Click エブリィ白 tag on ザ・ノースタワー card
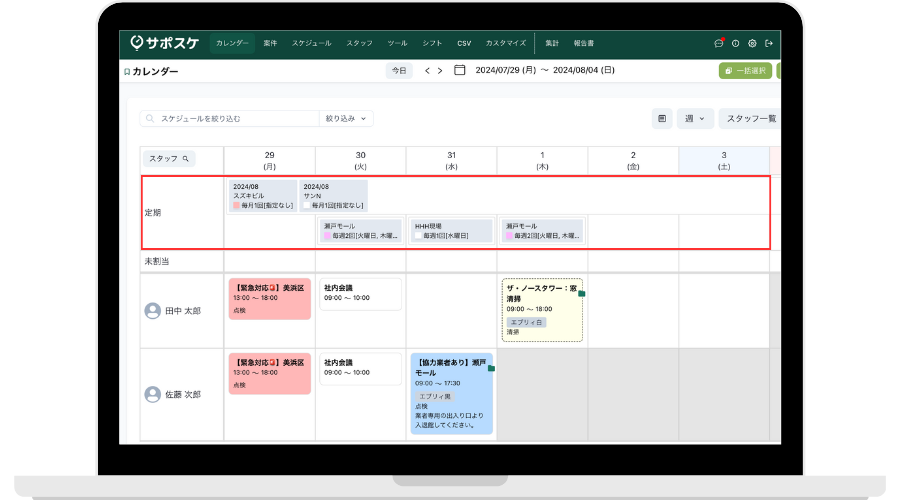Screen dimensions: 900x500 tap(526, 322)
